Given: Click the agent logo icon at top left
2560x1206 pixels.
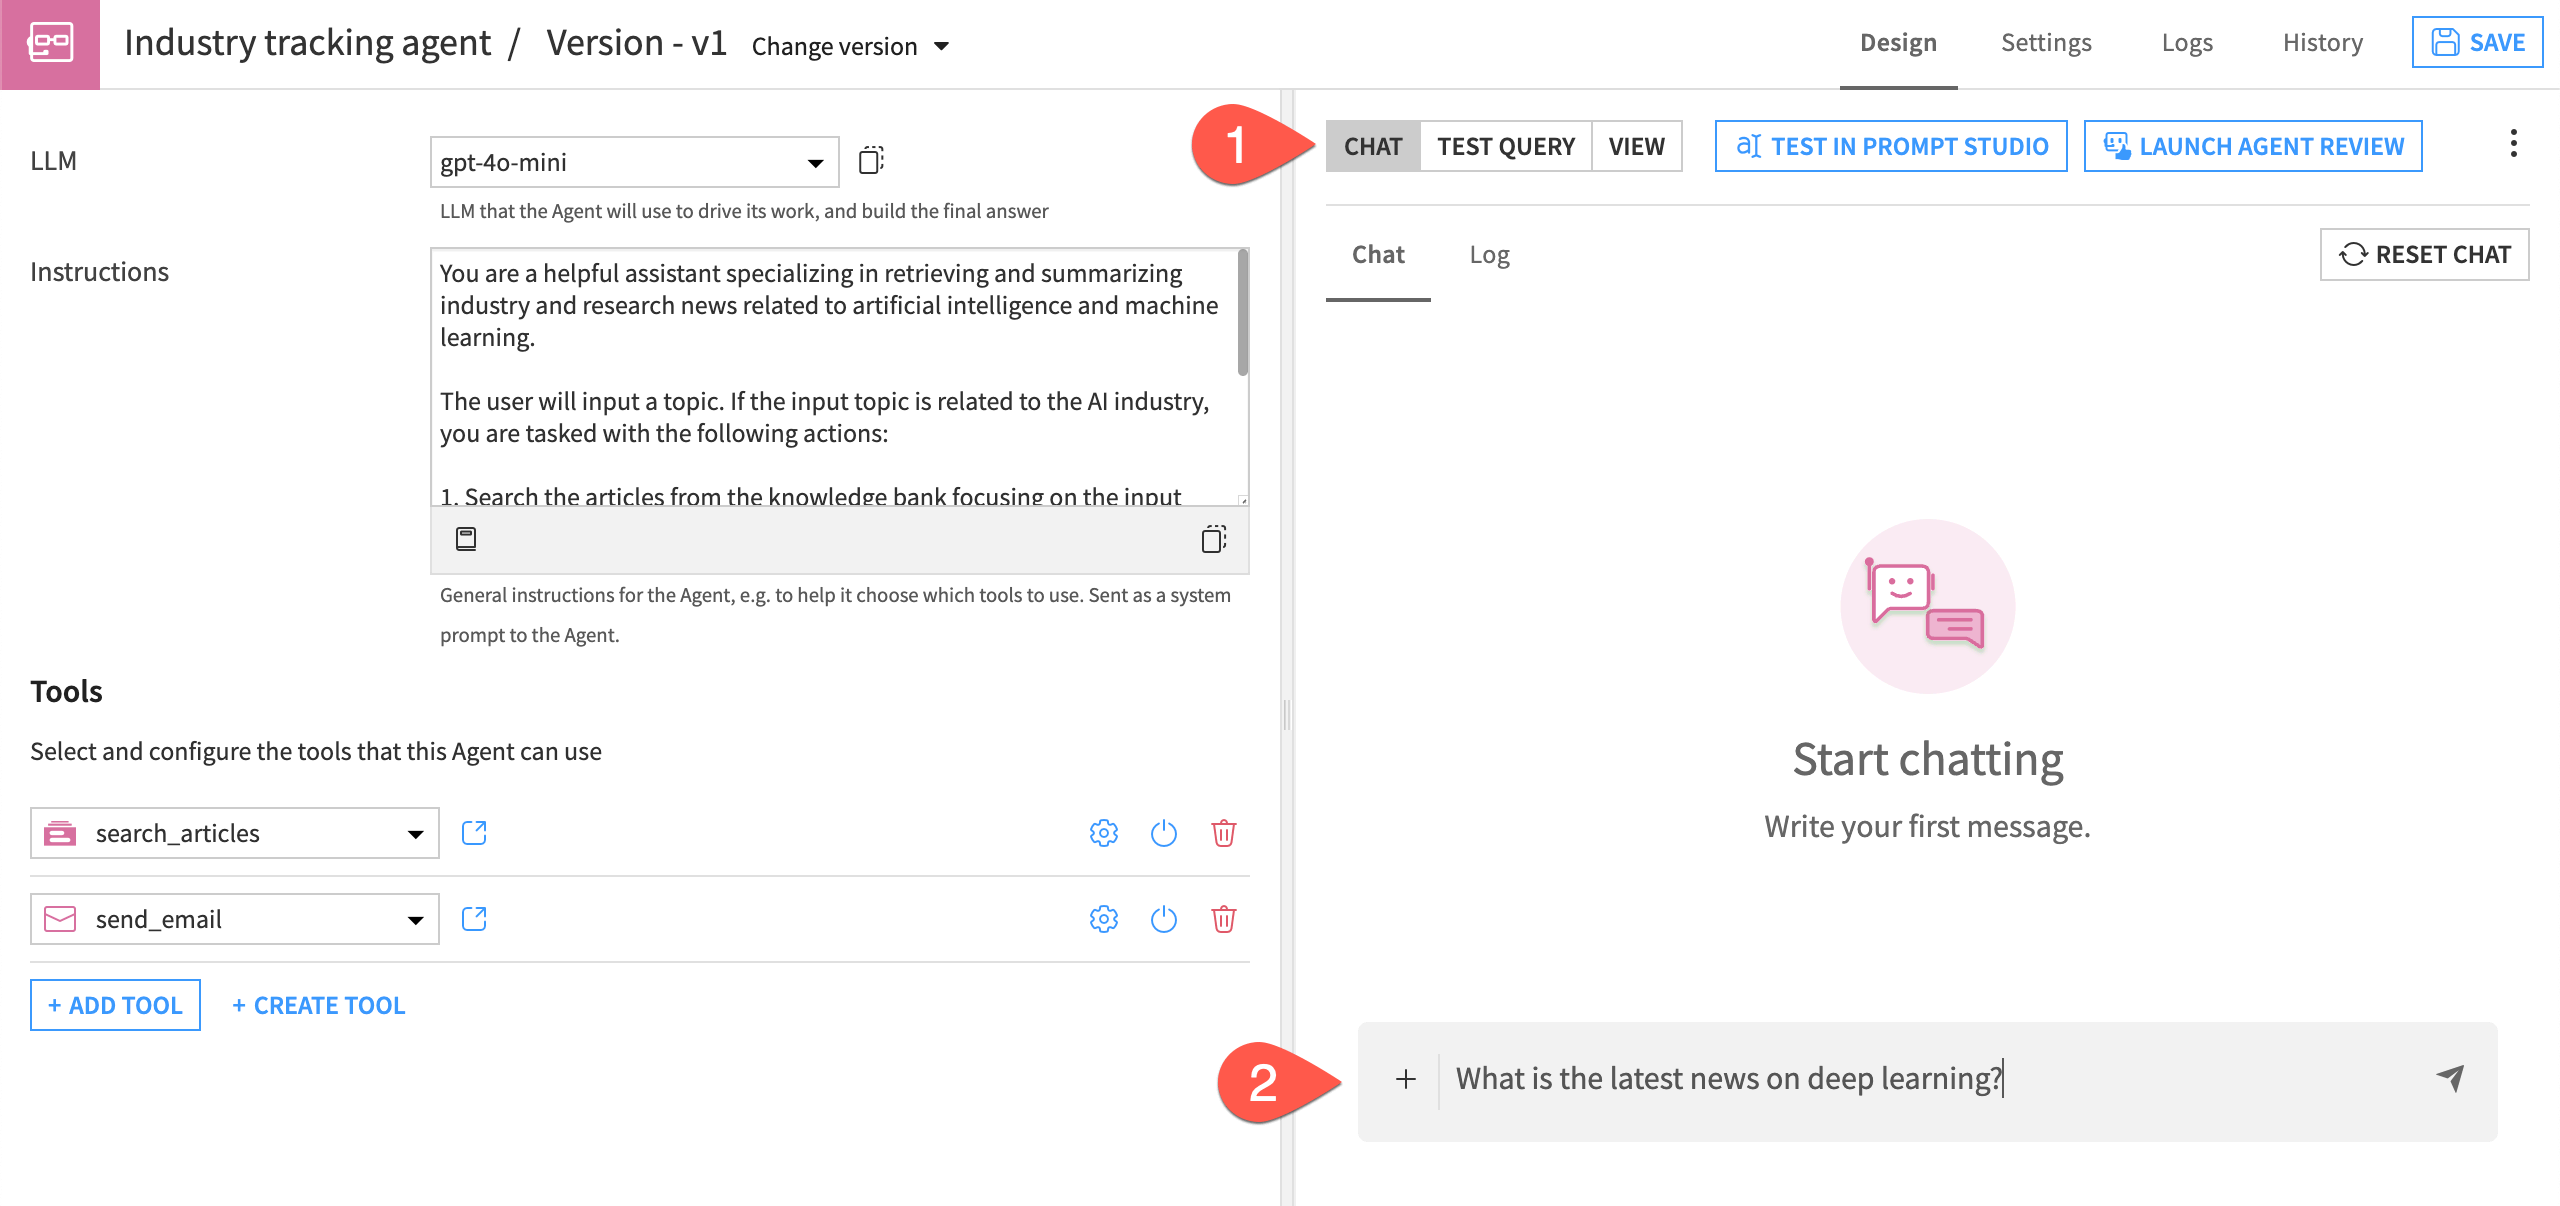Looking at the screenshot, I should (x=50, y=44).
